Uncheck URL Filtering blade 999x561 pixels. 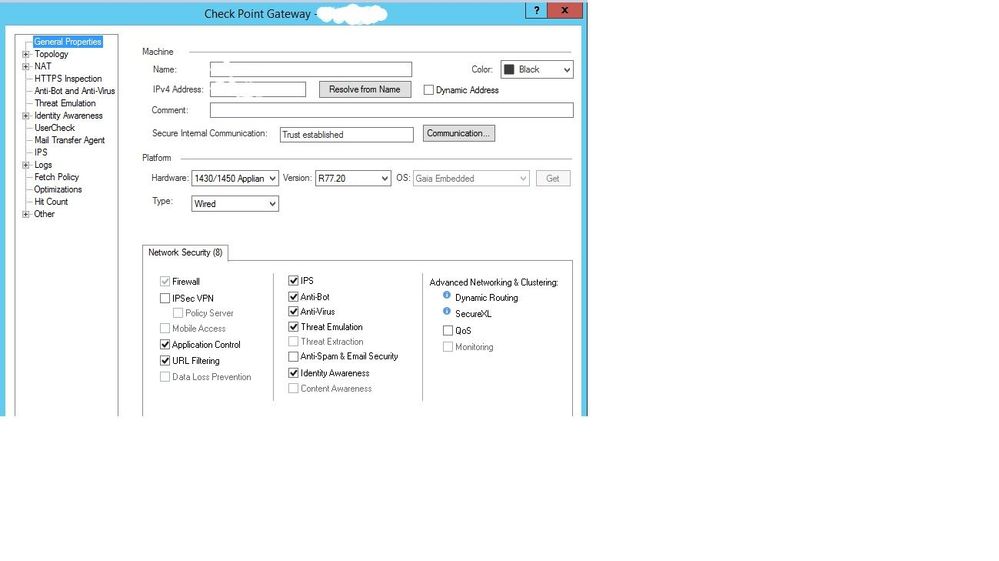coord(165,360)
